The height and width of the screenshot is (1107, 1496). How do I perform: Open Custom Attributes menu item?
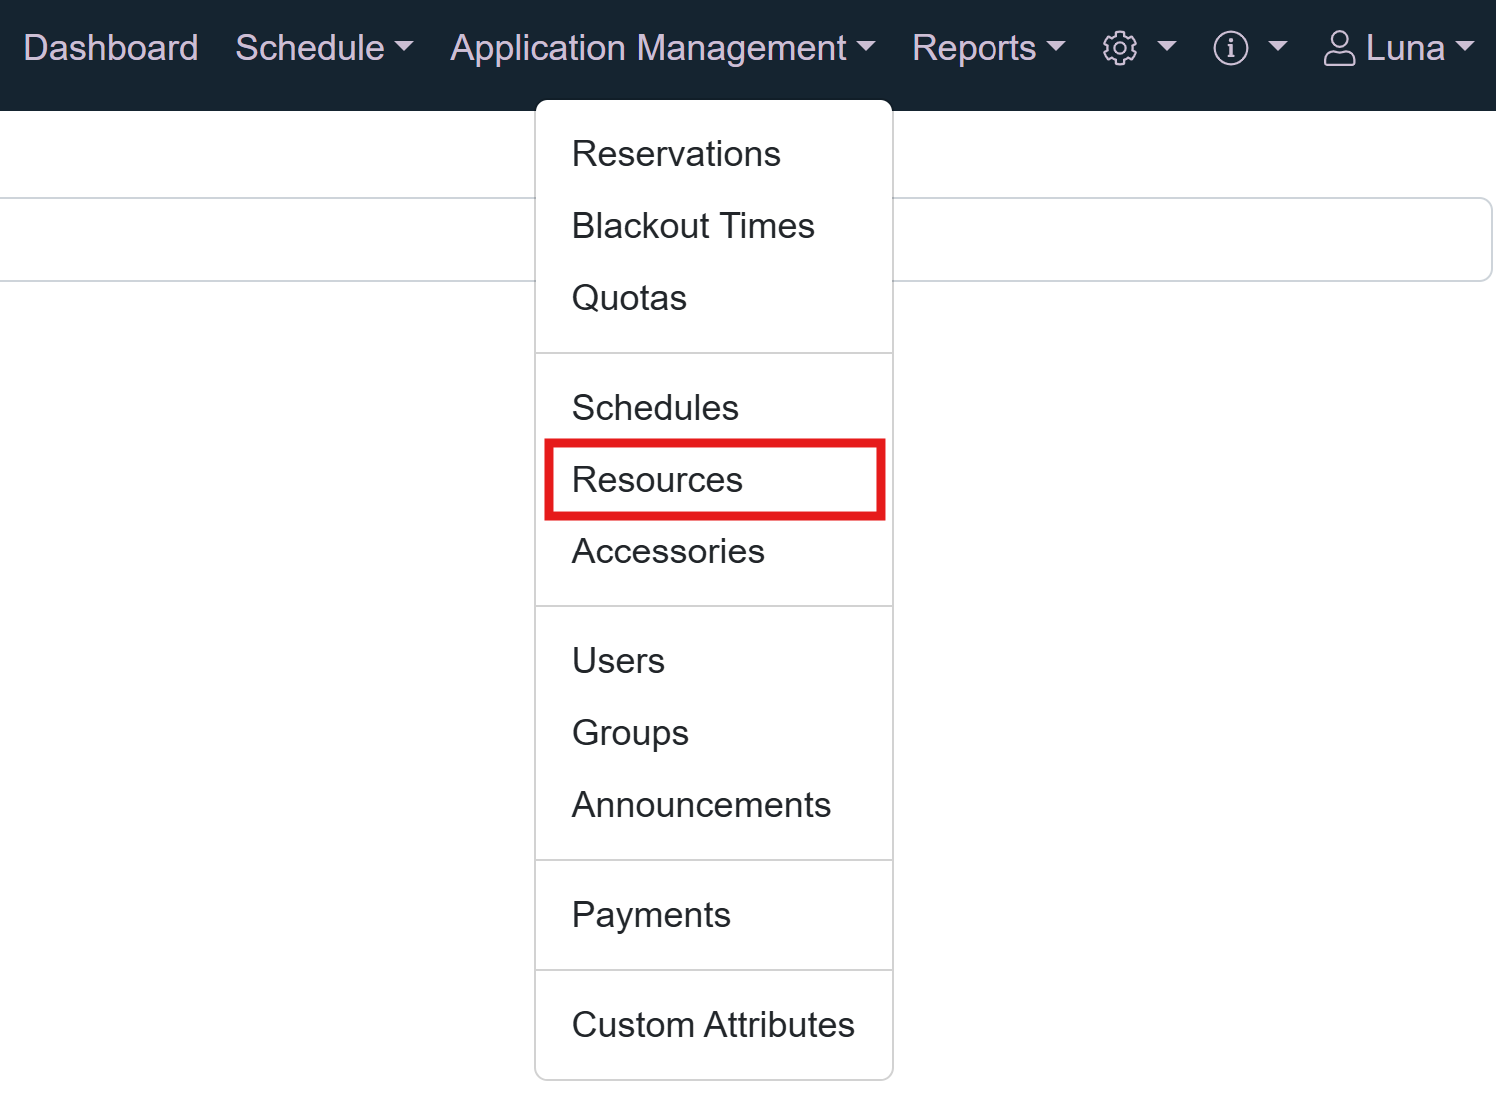[713, 1025]
